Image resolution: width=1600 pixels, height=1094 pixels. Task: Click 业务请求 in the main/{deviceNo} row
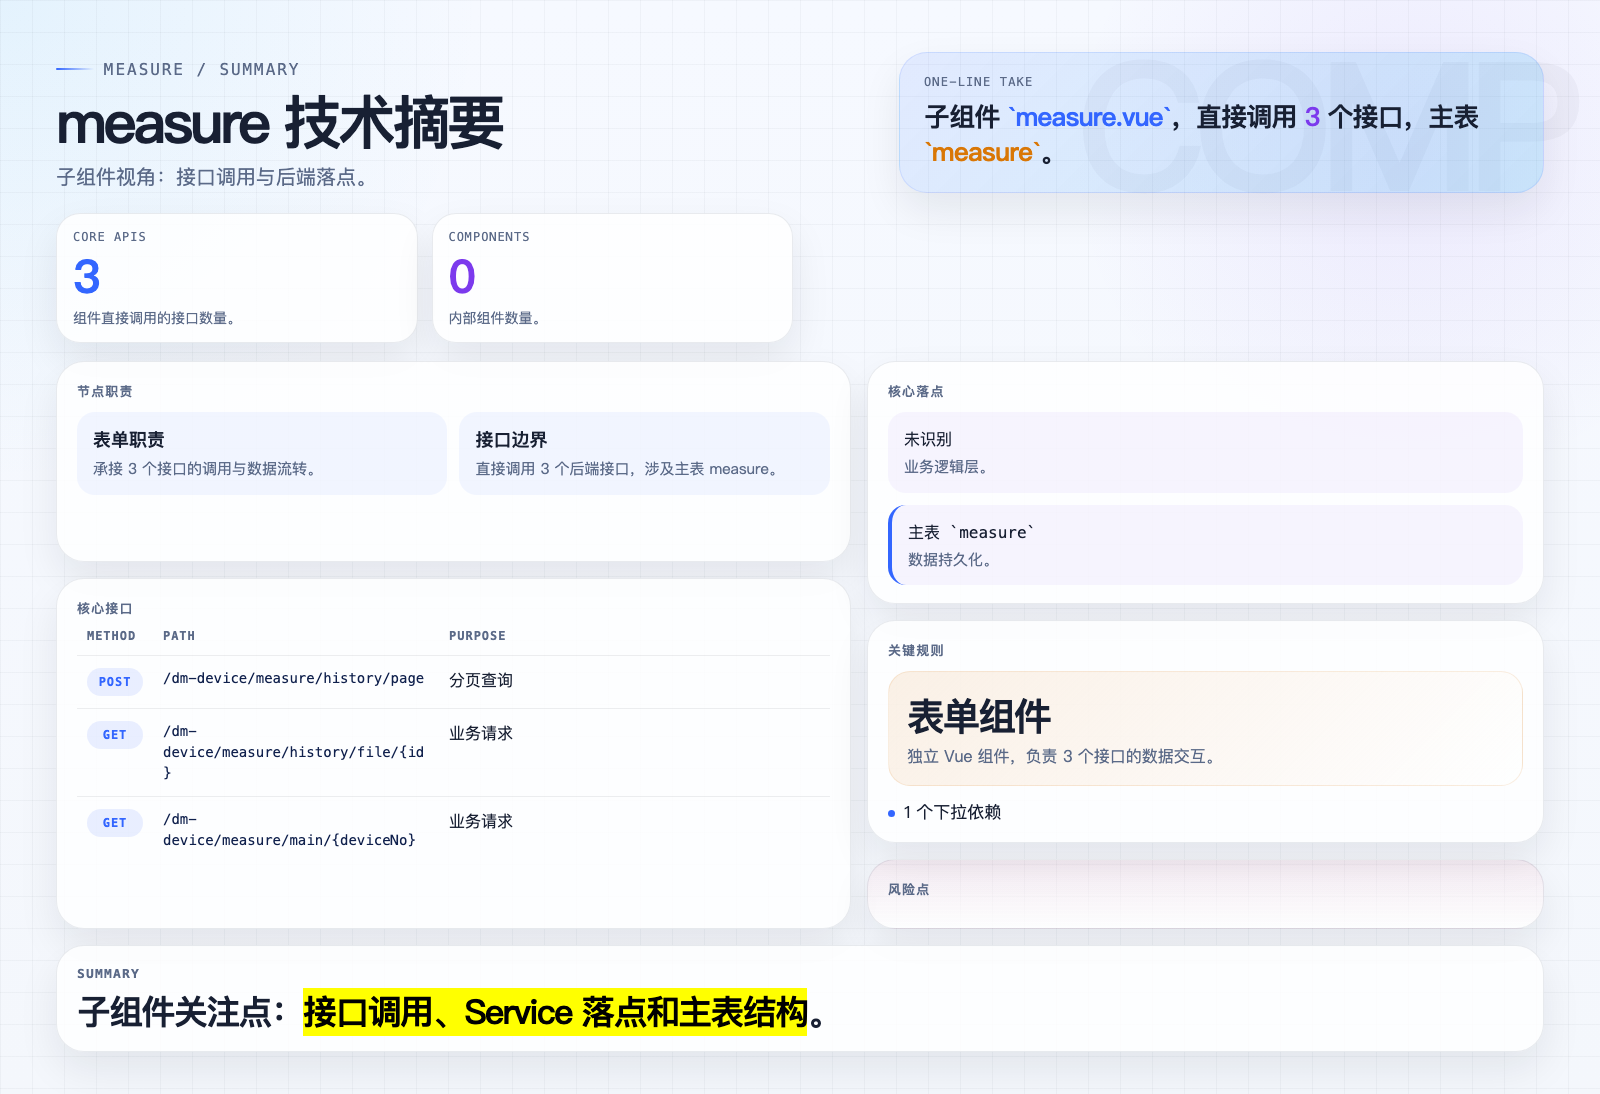[x=481, y=821]
